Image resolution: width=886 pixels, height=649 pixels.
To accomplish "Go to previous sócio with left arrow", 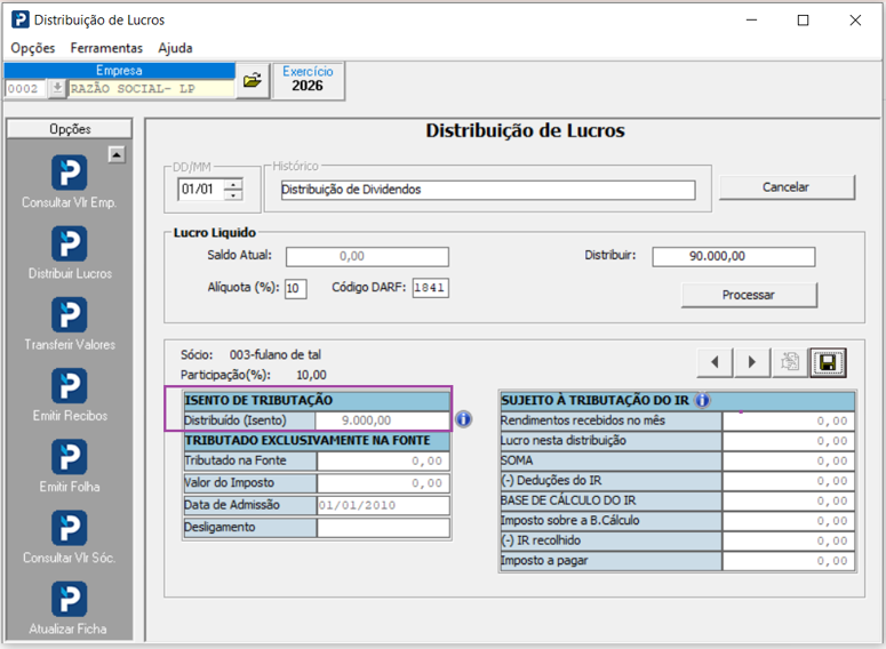I will pos(715,362).
